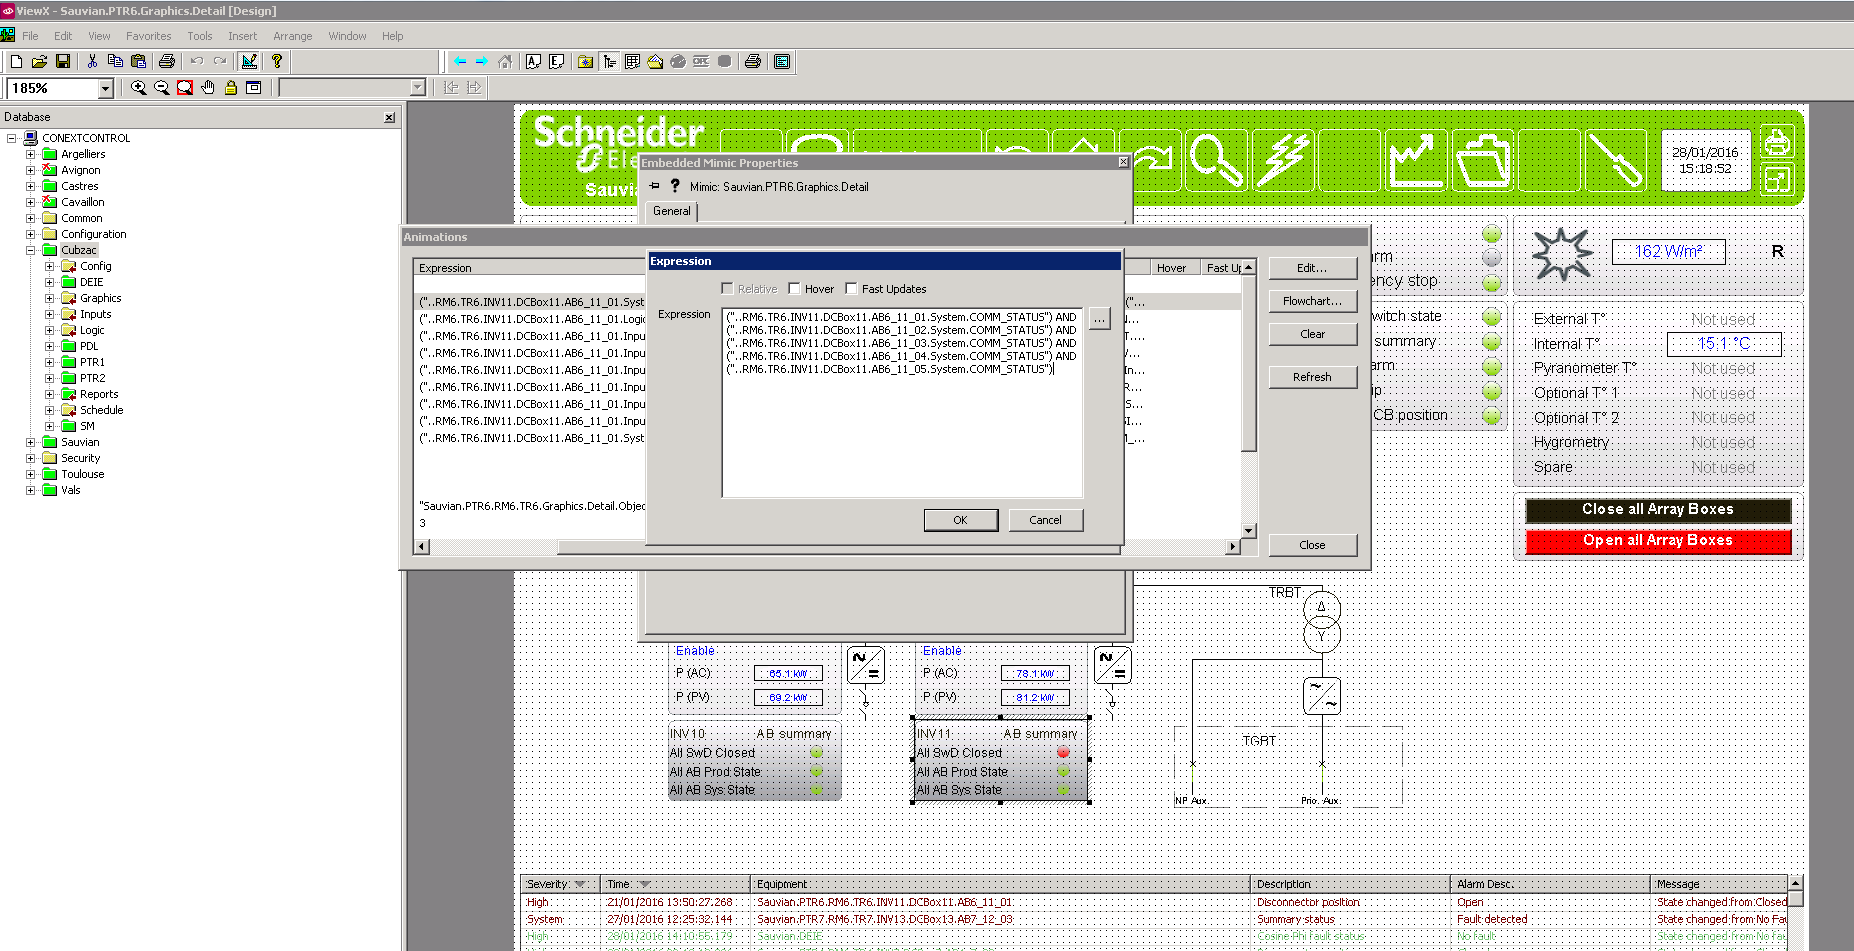Enable the Hover checkbox
Screen dimensions: 1854x951
click(794, 289)
